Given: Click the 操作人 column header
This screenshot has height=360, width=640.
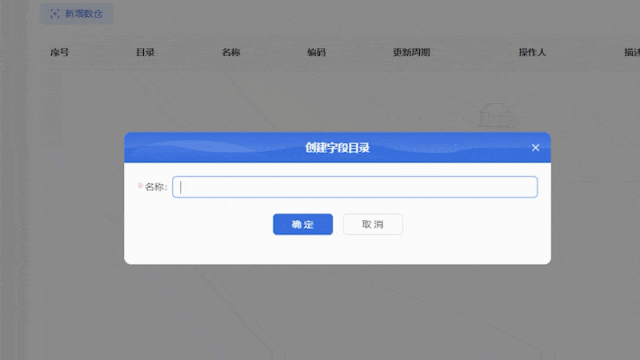Looking at the screenshot, I should (x=532, y=52).
